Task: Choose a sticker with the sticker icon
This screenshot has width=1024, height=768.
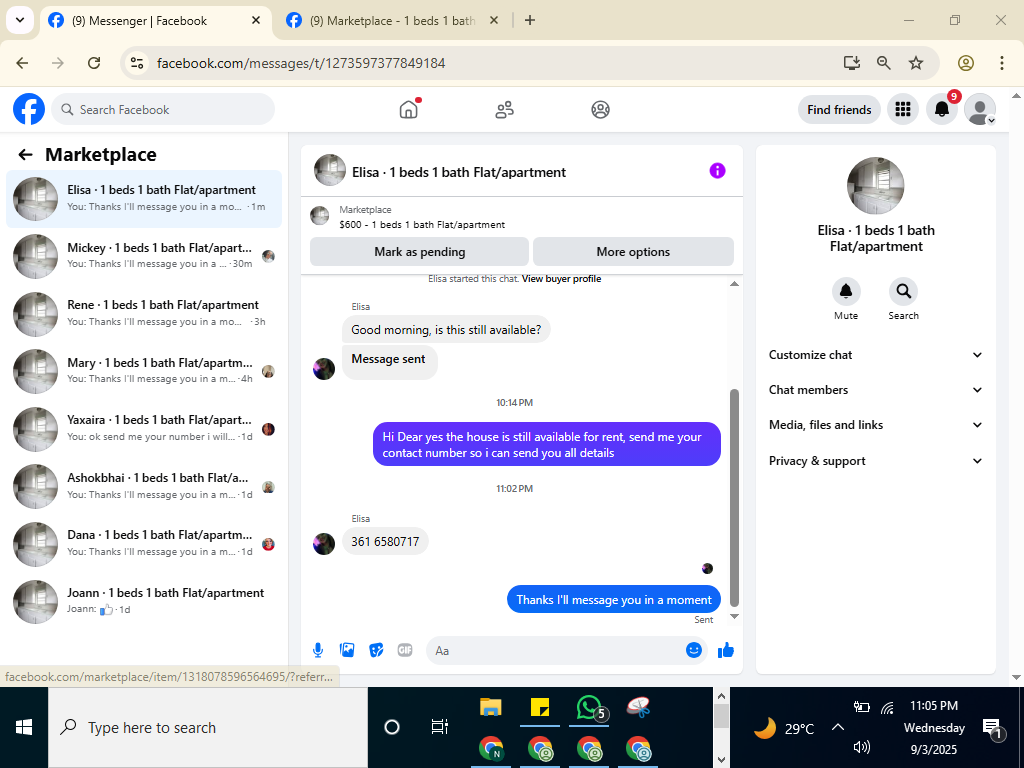Action: [x=376, y=650]
